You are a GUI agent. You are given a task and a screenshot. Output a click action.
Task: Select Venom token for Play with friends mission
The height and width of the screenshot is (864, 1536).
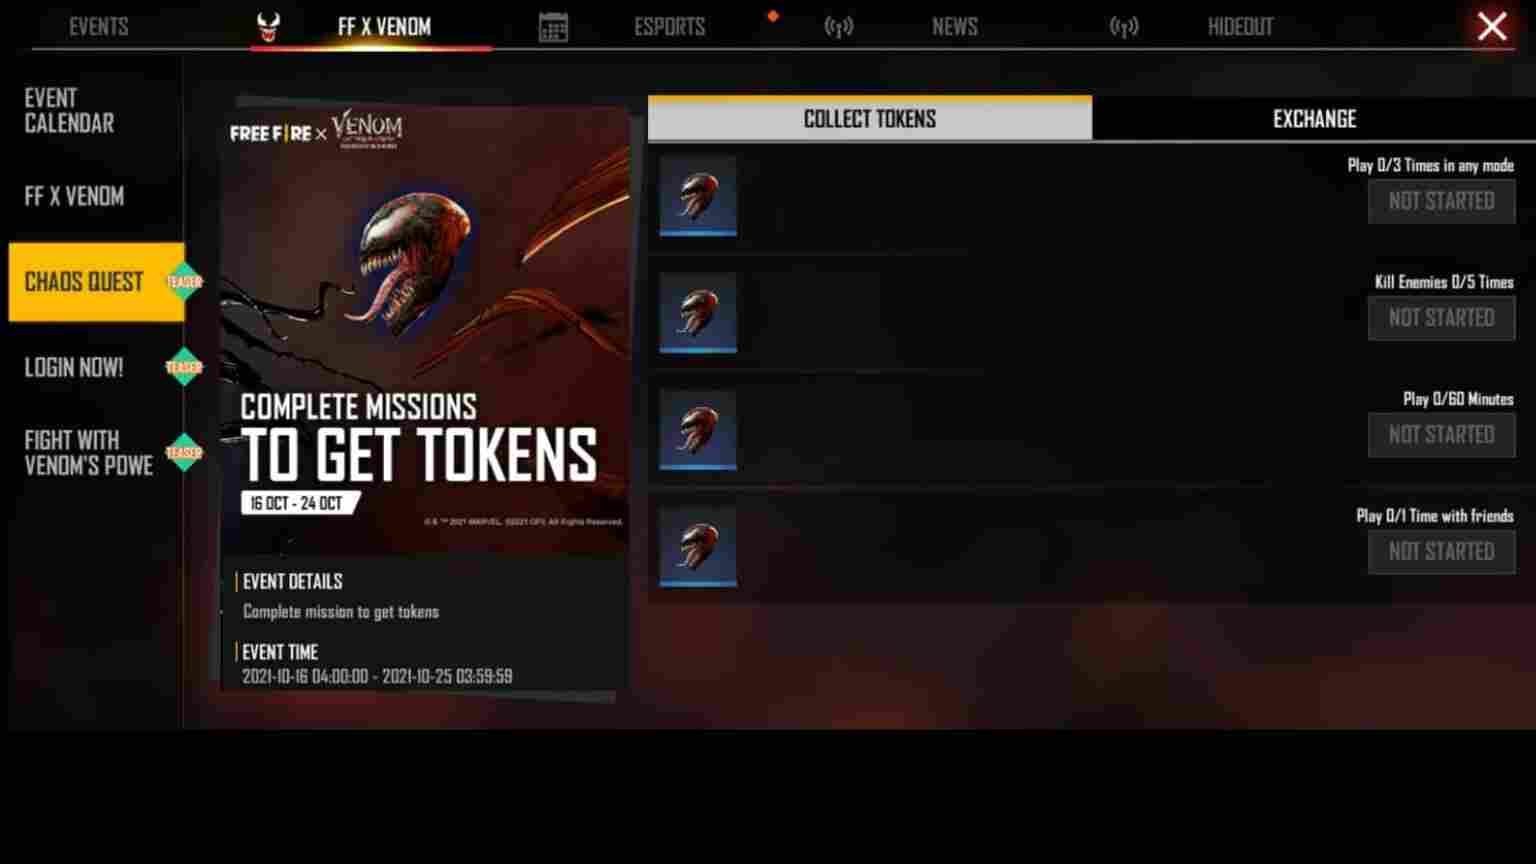698,546
